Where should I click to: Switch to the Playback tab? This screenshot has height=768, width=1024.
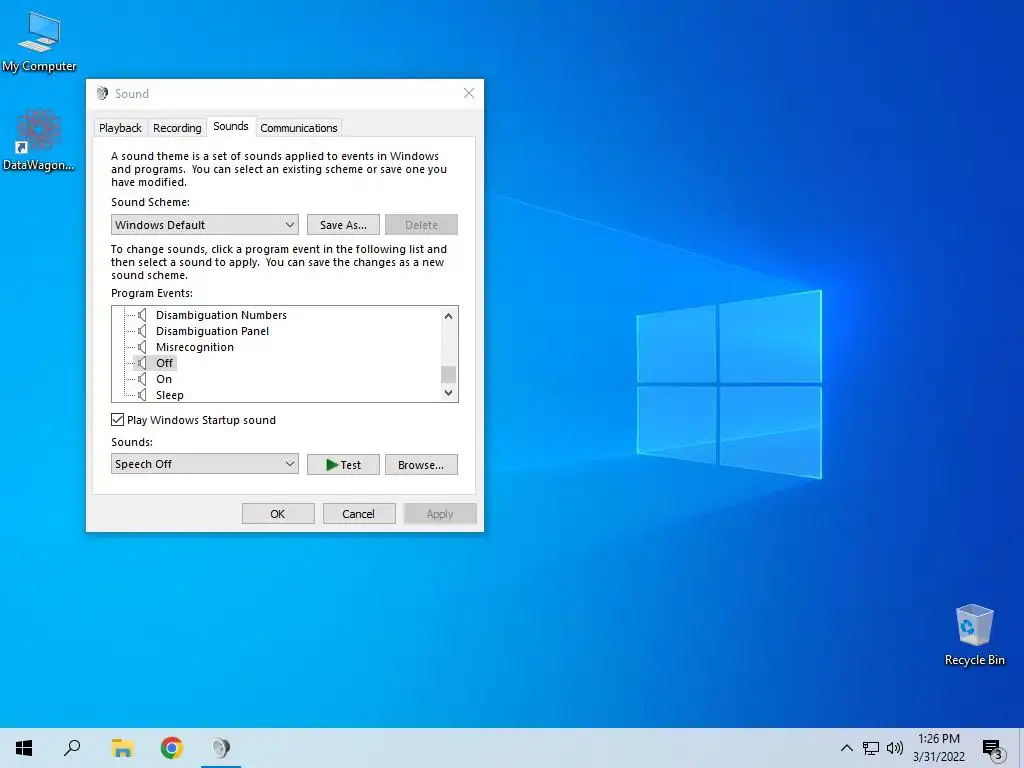tap(120, 128)
